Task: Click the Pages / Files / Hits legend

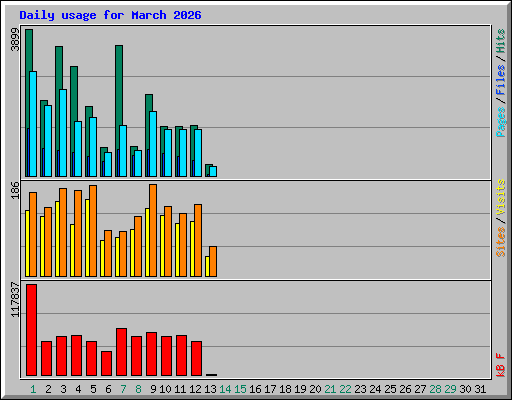Action: pyautogui.click(x=500, y=83)
